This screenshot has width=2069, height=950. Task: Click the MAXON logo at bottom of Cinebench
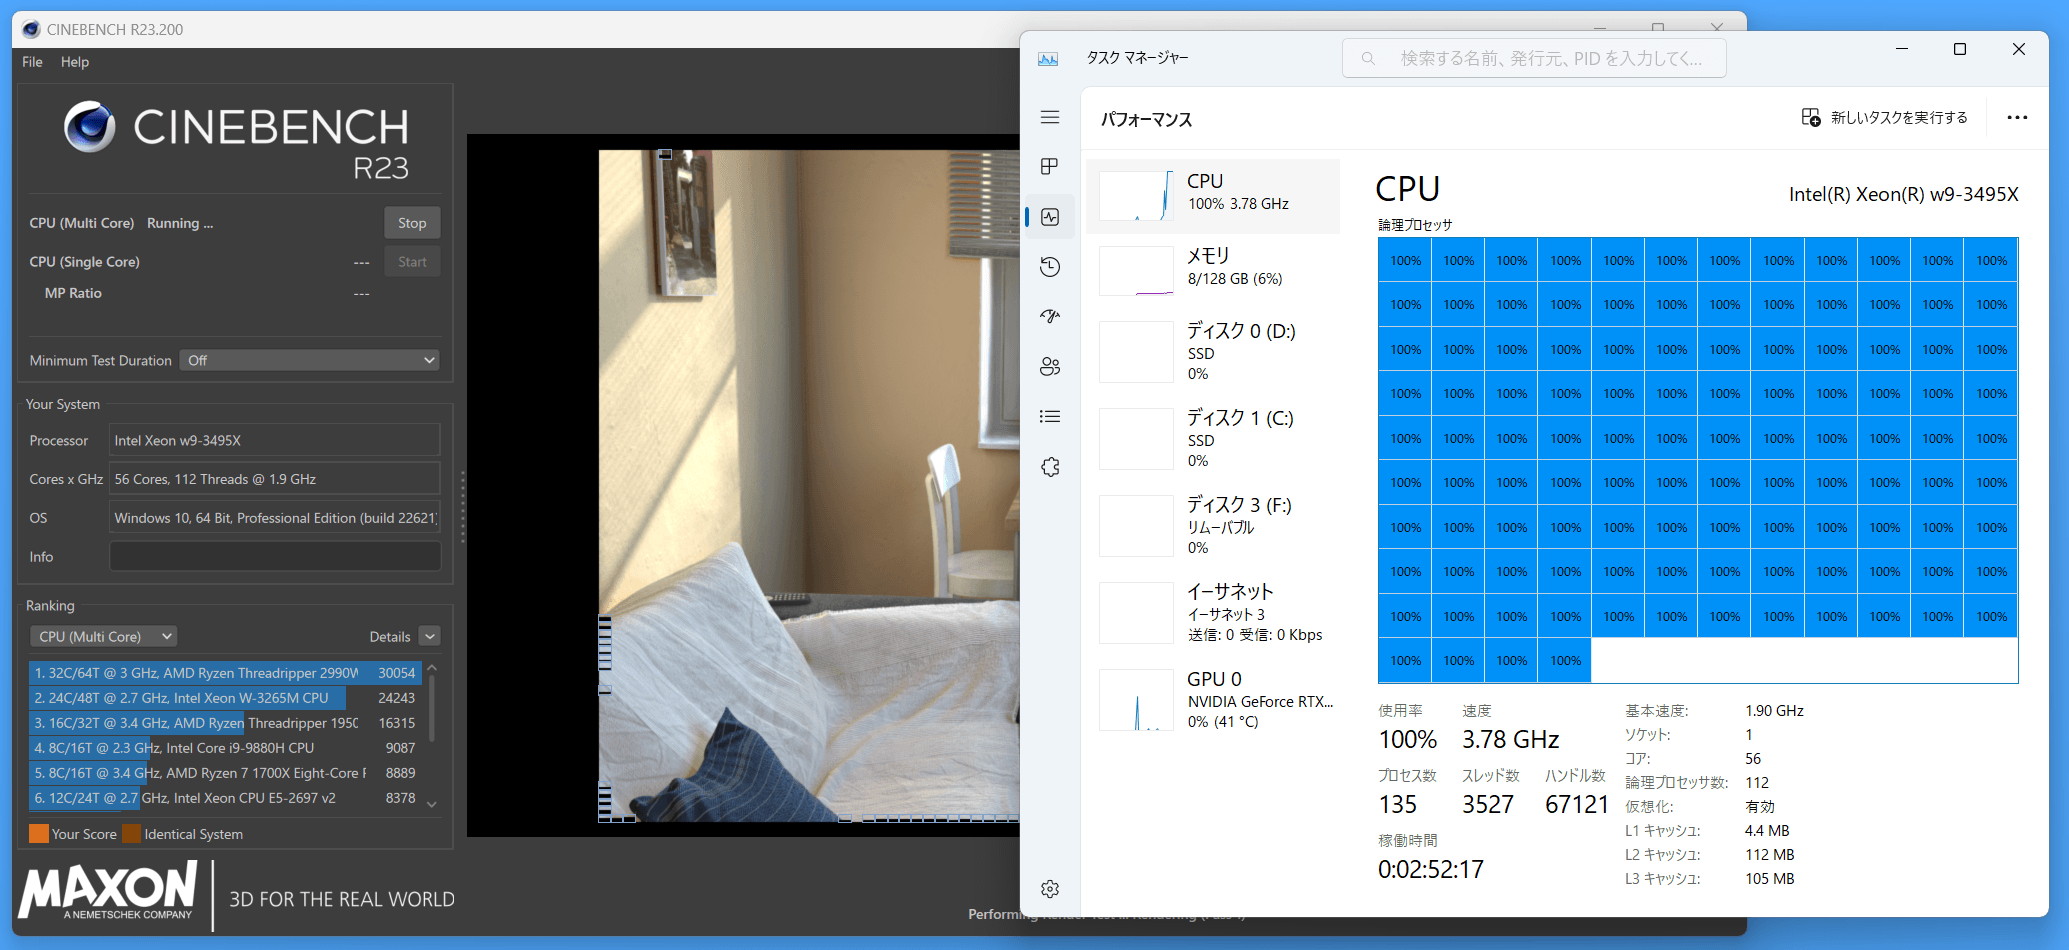[x=108, y=891]
